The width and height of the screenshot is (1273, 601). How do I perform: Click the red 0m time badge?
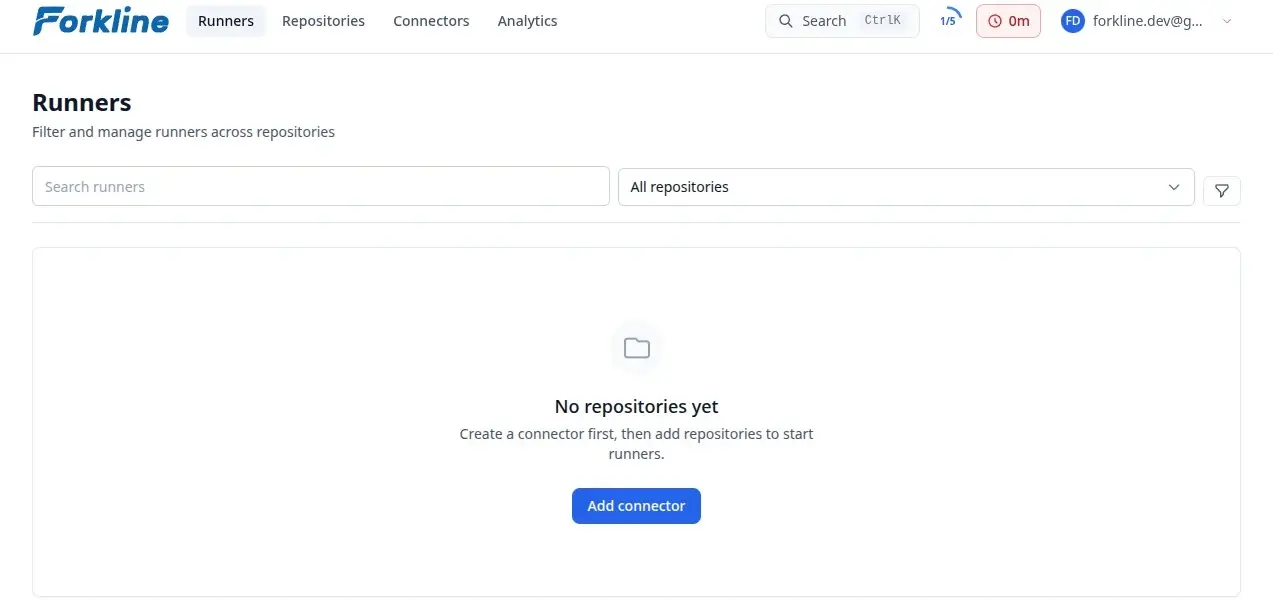pyautogui.click(x=1008, y=21)
